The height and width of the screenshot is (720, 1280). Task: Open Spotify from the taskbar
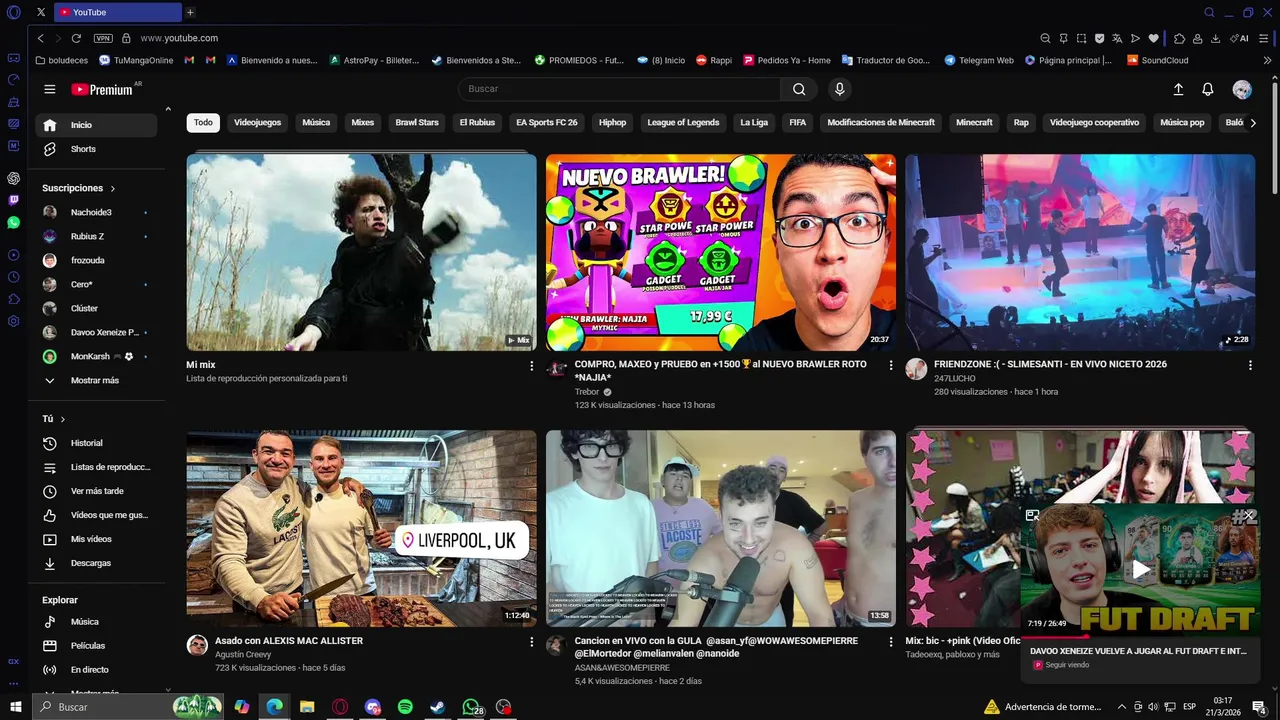[x=405, y=707]
